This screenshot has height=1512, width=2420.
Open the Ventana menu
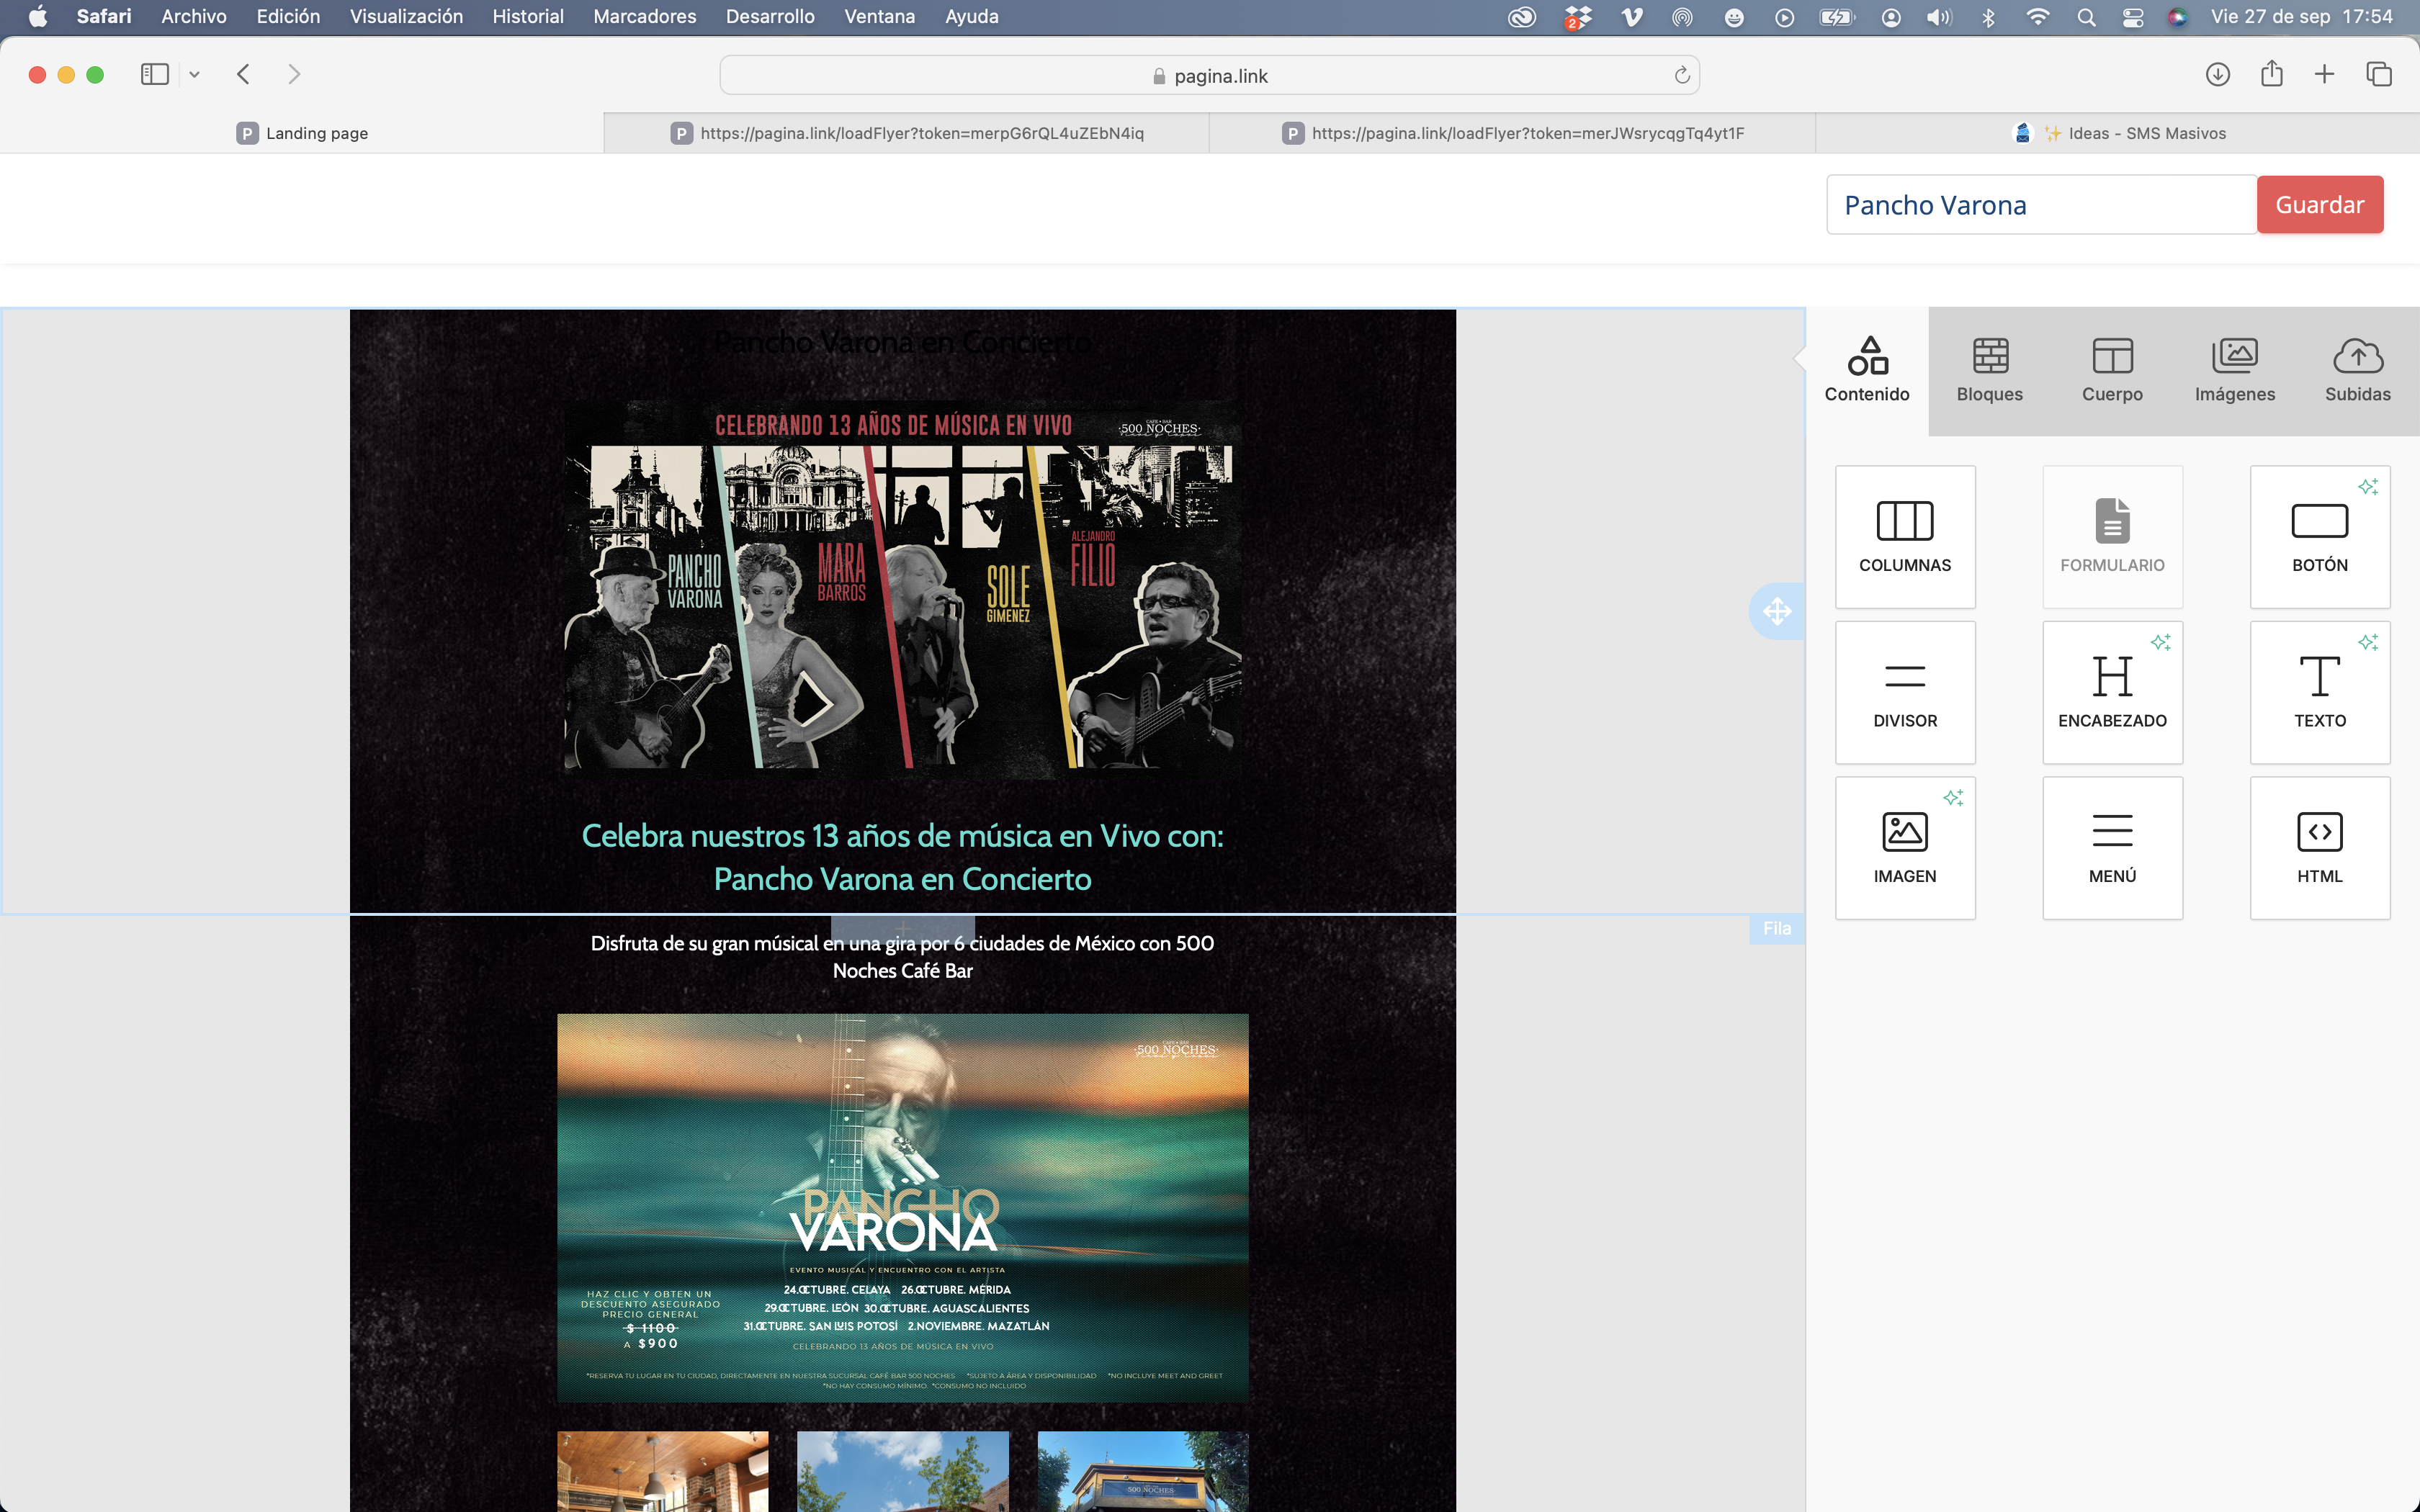[880, 17]
